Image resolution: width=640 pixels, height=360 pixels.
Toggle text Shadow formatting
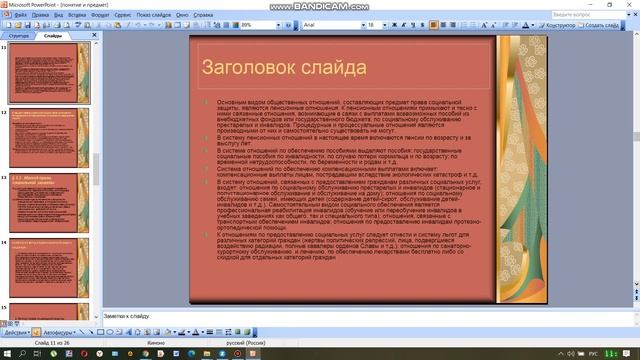tap(422, 25)
